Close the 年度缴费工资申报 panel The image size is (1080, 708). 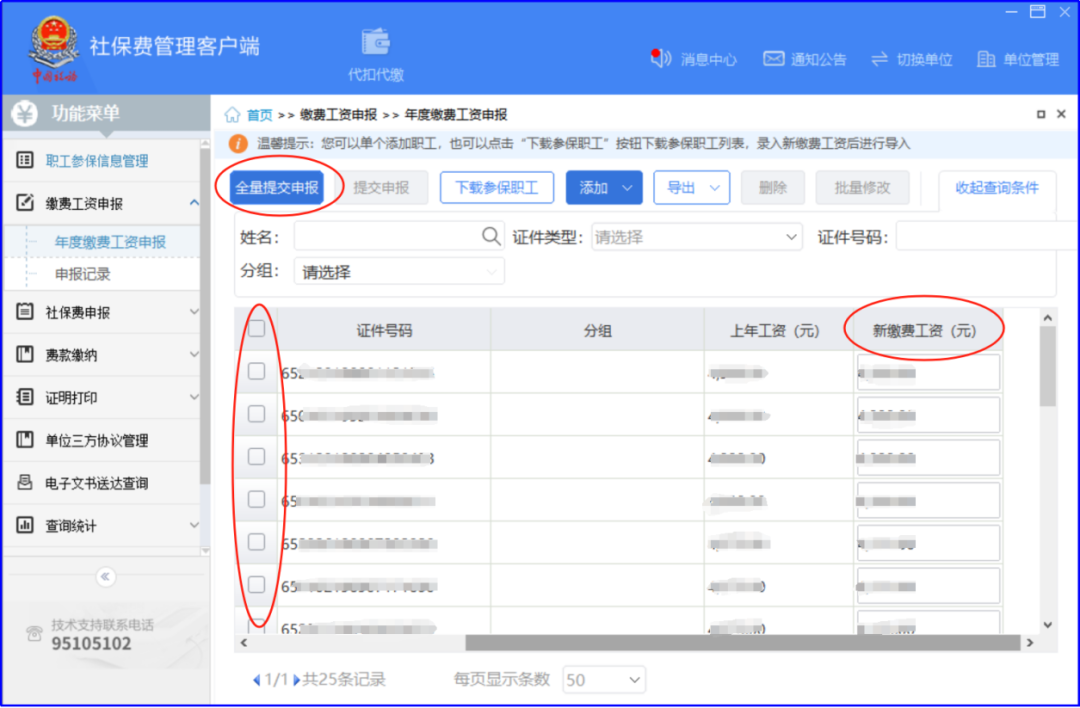pyautogui.click(x=1061, y=114)
